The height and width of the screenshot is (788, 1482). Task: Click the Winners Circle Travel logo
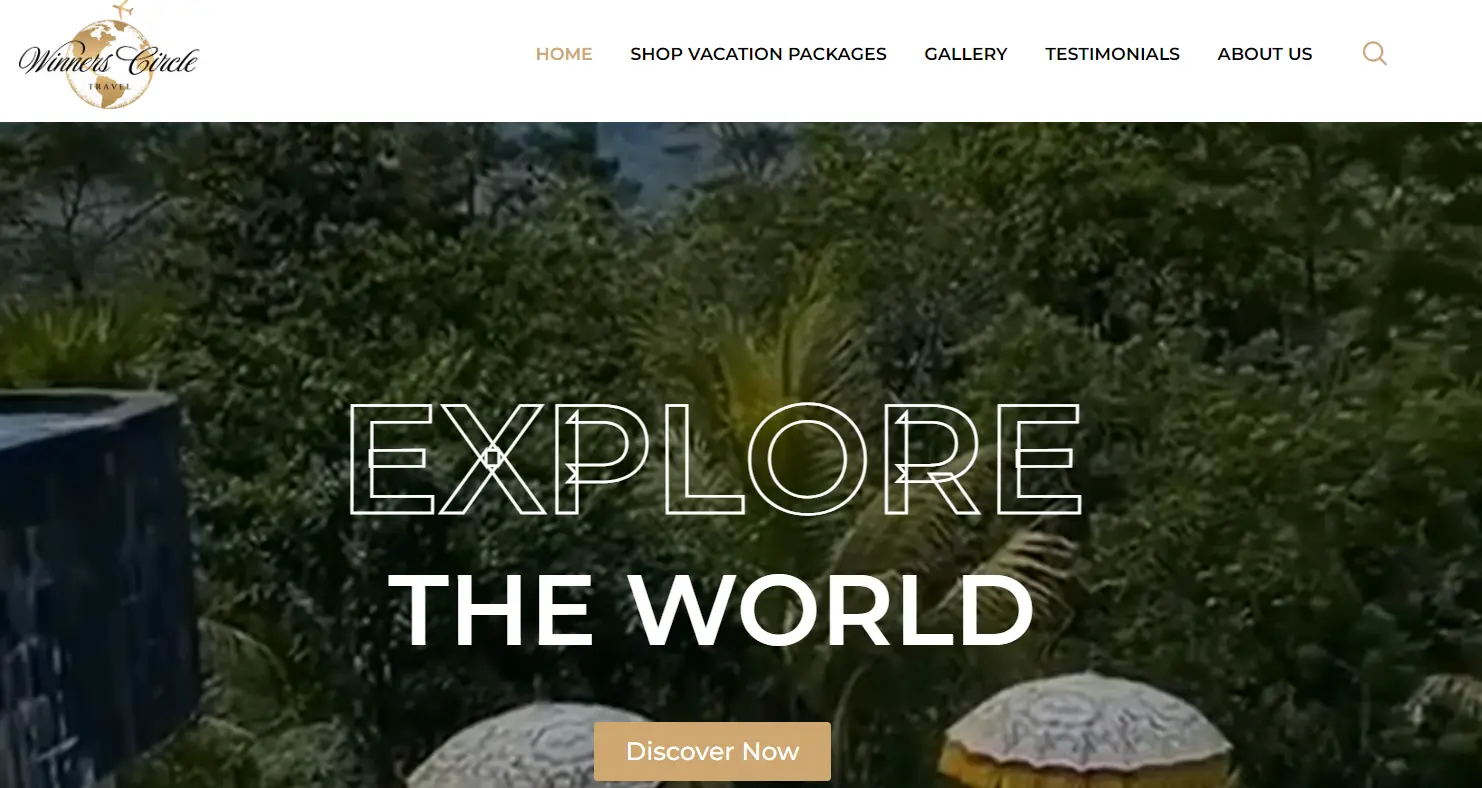coord(108,56)
